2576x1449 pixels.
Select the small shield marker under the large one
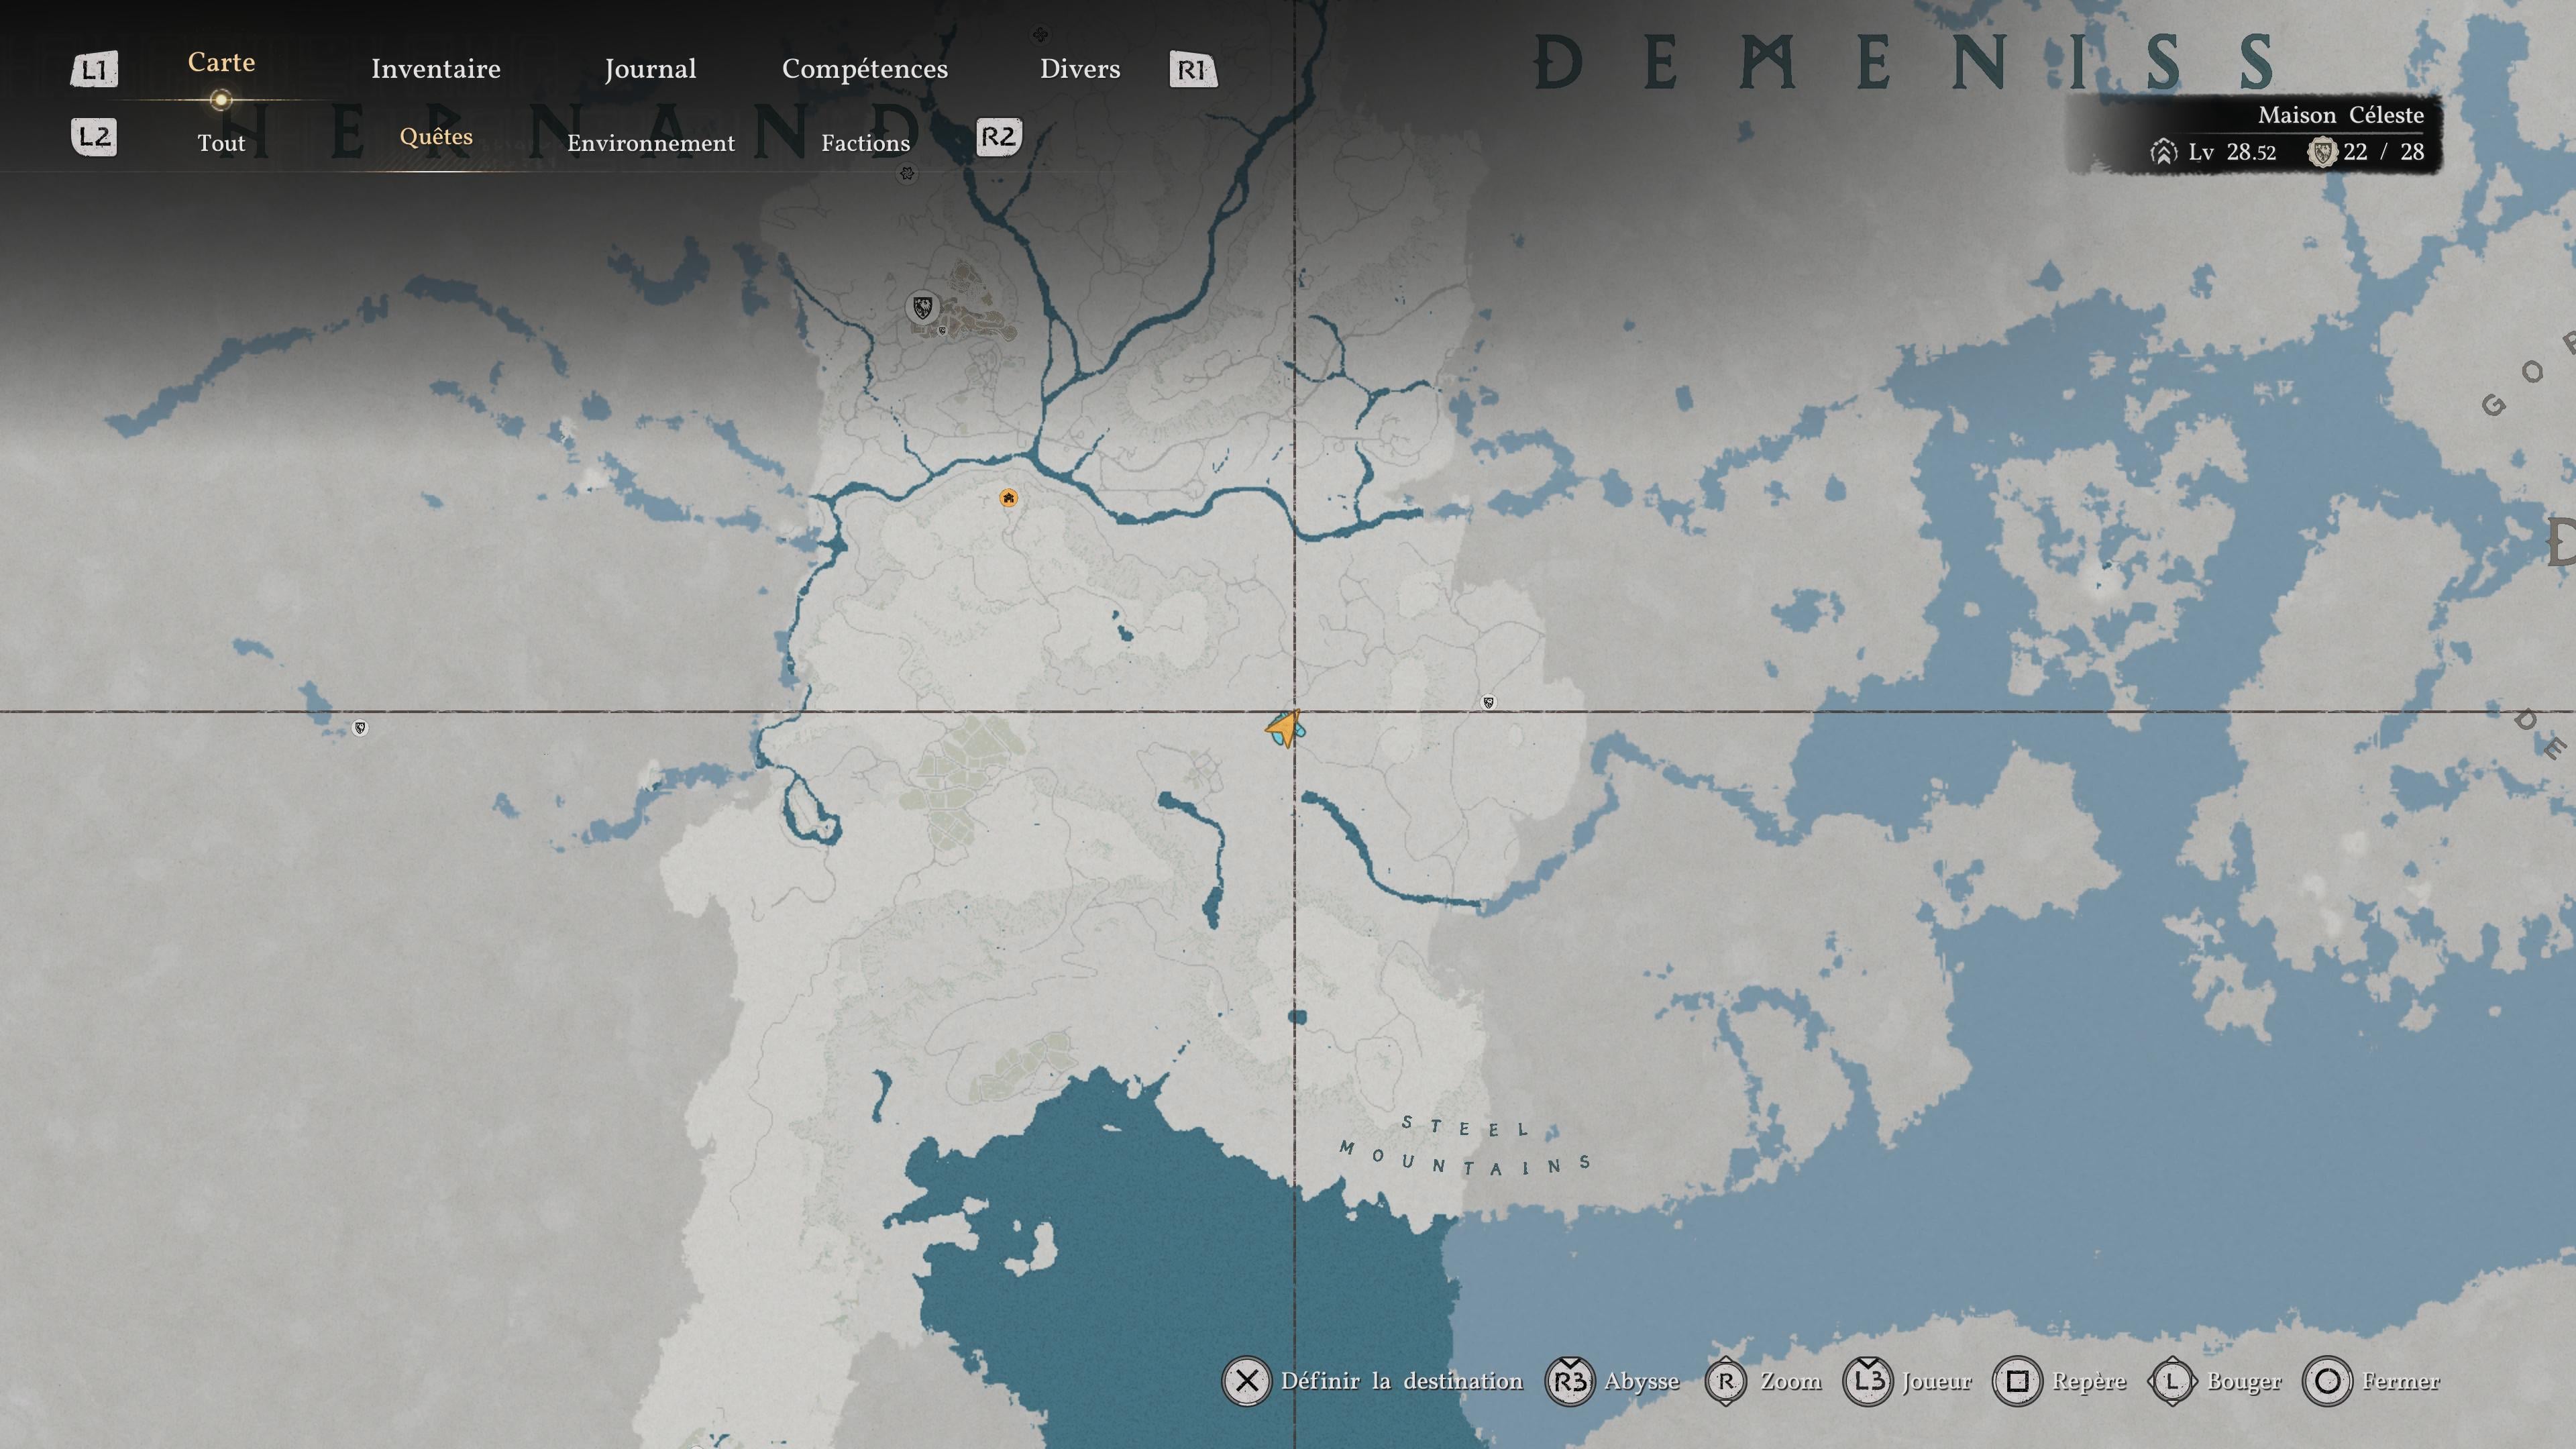942,331
